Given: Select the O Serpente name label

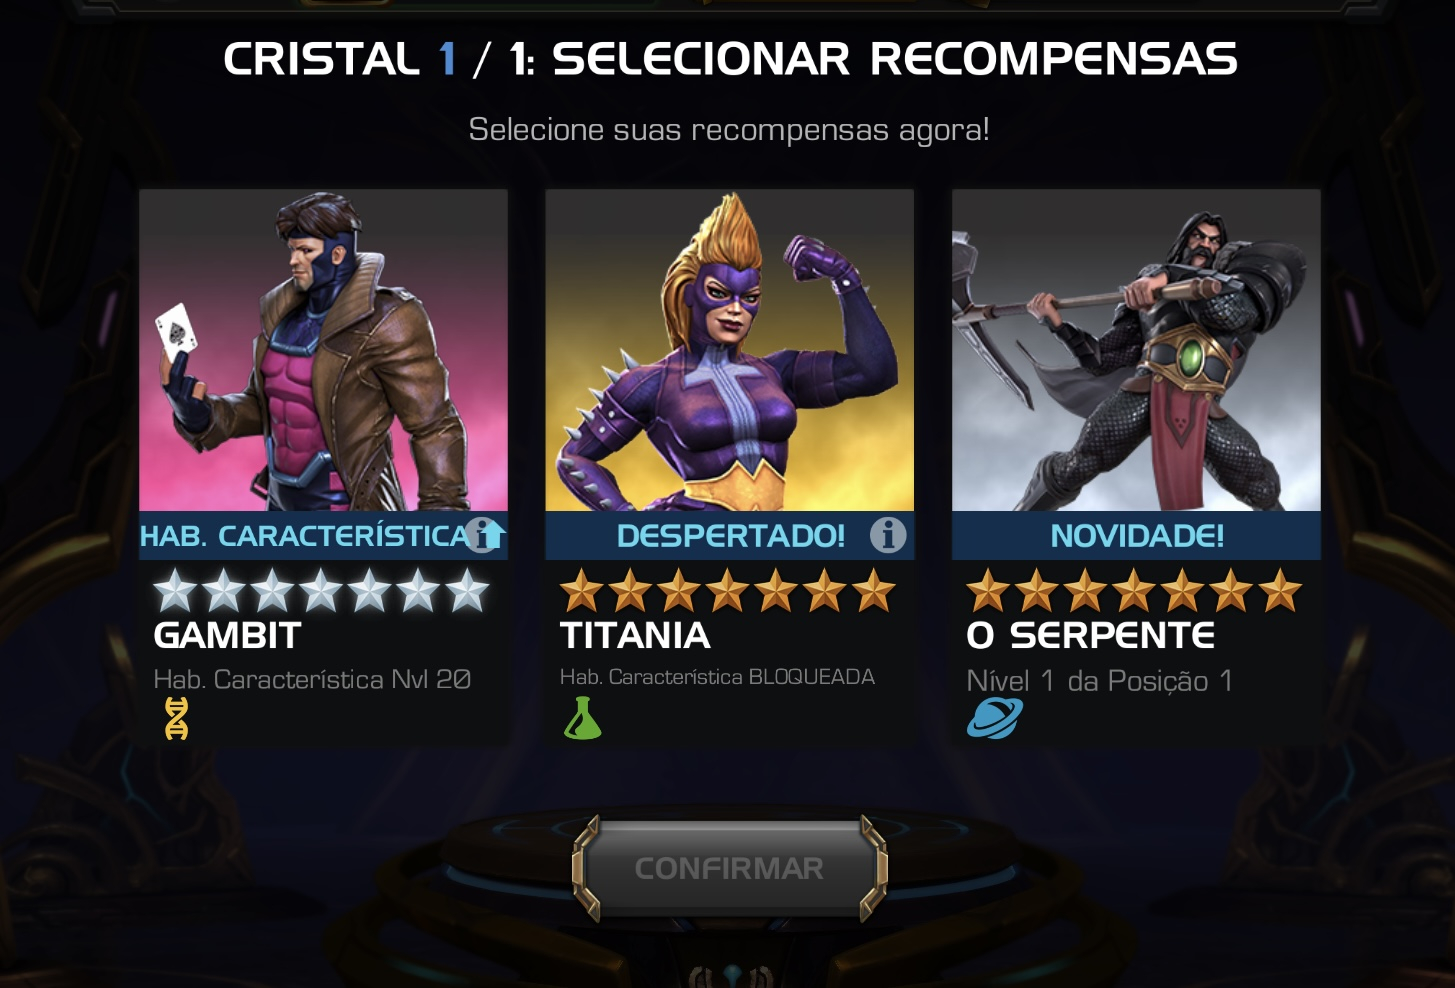Looking at the screenshot, I should pos(1090,636).
